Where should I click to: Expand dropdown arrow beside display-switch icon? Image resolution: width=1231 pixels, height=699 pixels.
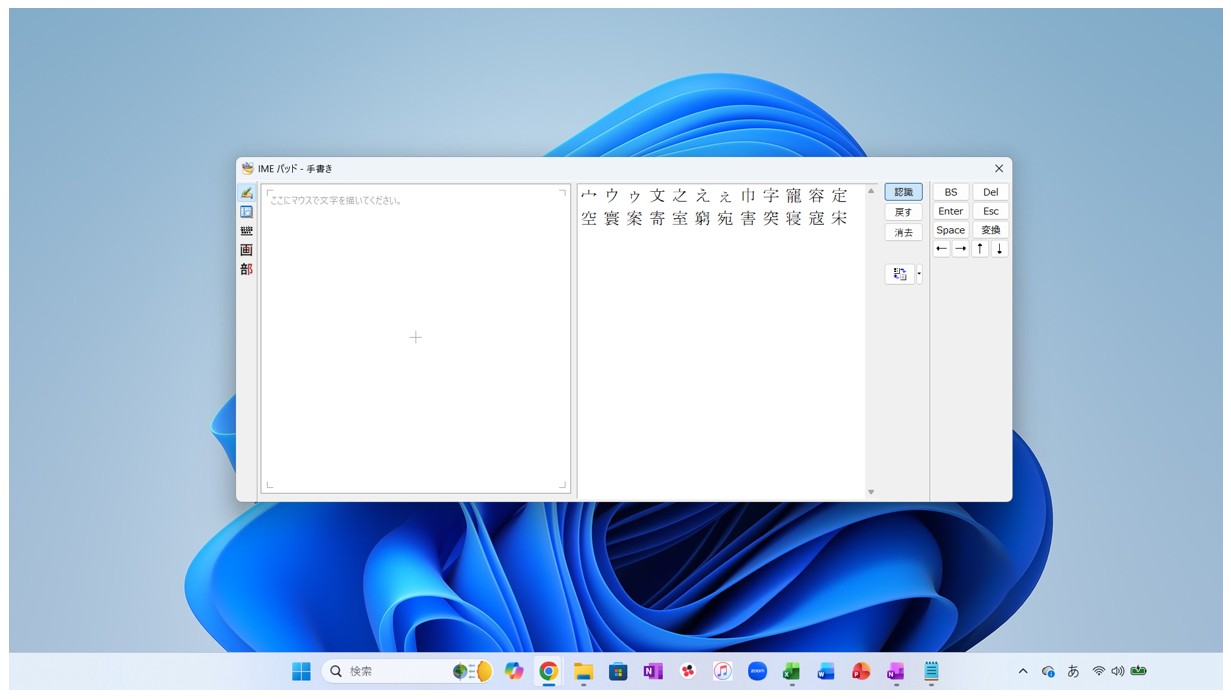919,274
